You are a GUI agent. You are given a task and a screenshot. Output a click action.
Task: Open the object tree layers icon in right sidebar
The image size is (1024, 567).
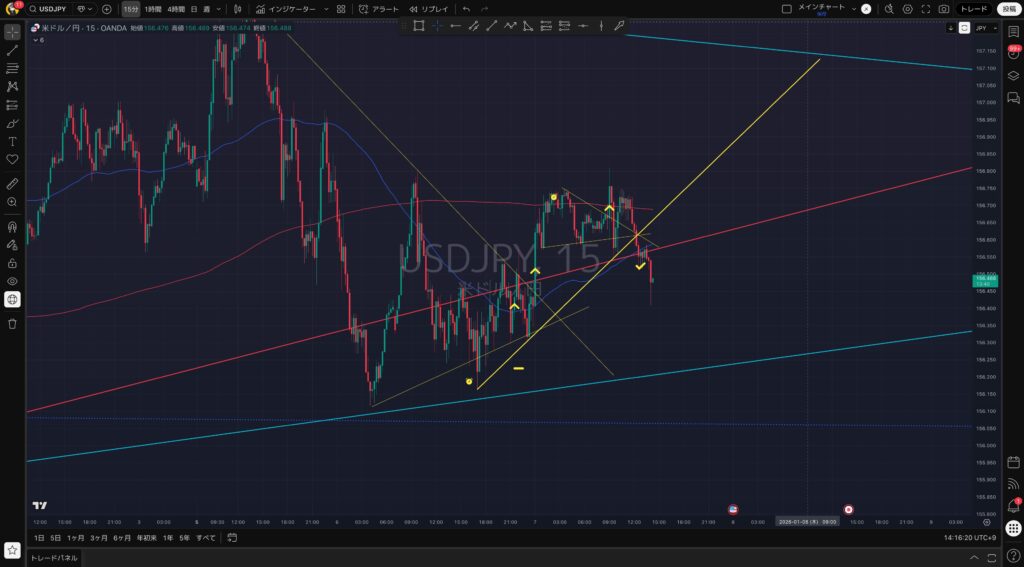click(x=1014, y=76)
